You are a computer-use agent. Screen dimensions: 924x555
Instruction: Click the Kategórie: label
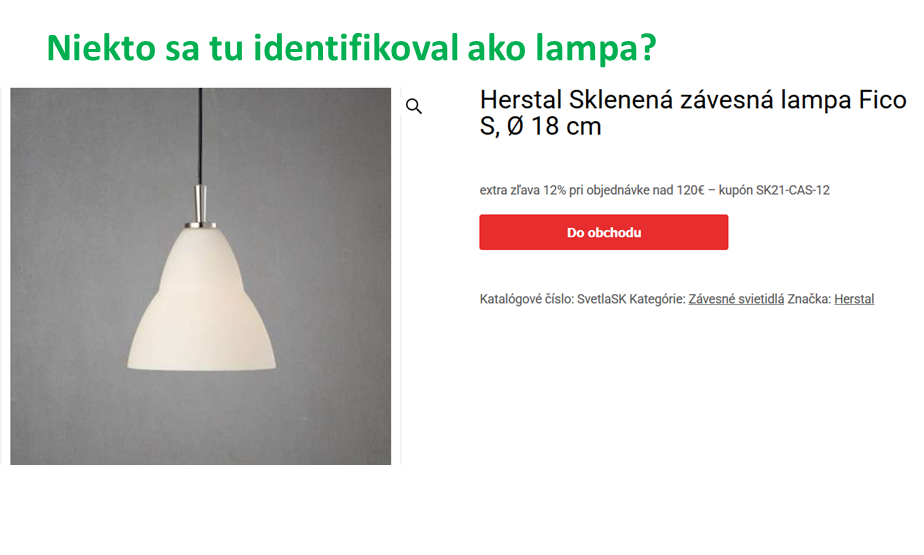(x=657, y=299)
